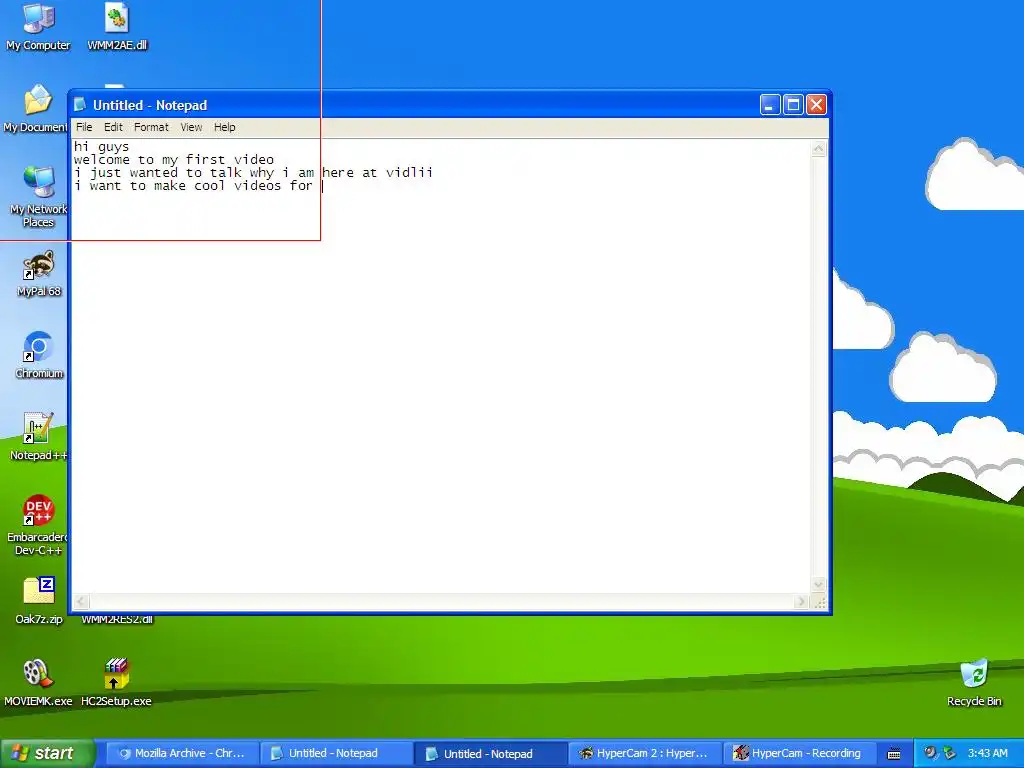1024x768 pixels.
Task: Click active Untitled - Notepad taskbar button
Action: [490, 754]
